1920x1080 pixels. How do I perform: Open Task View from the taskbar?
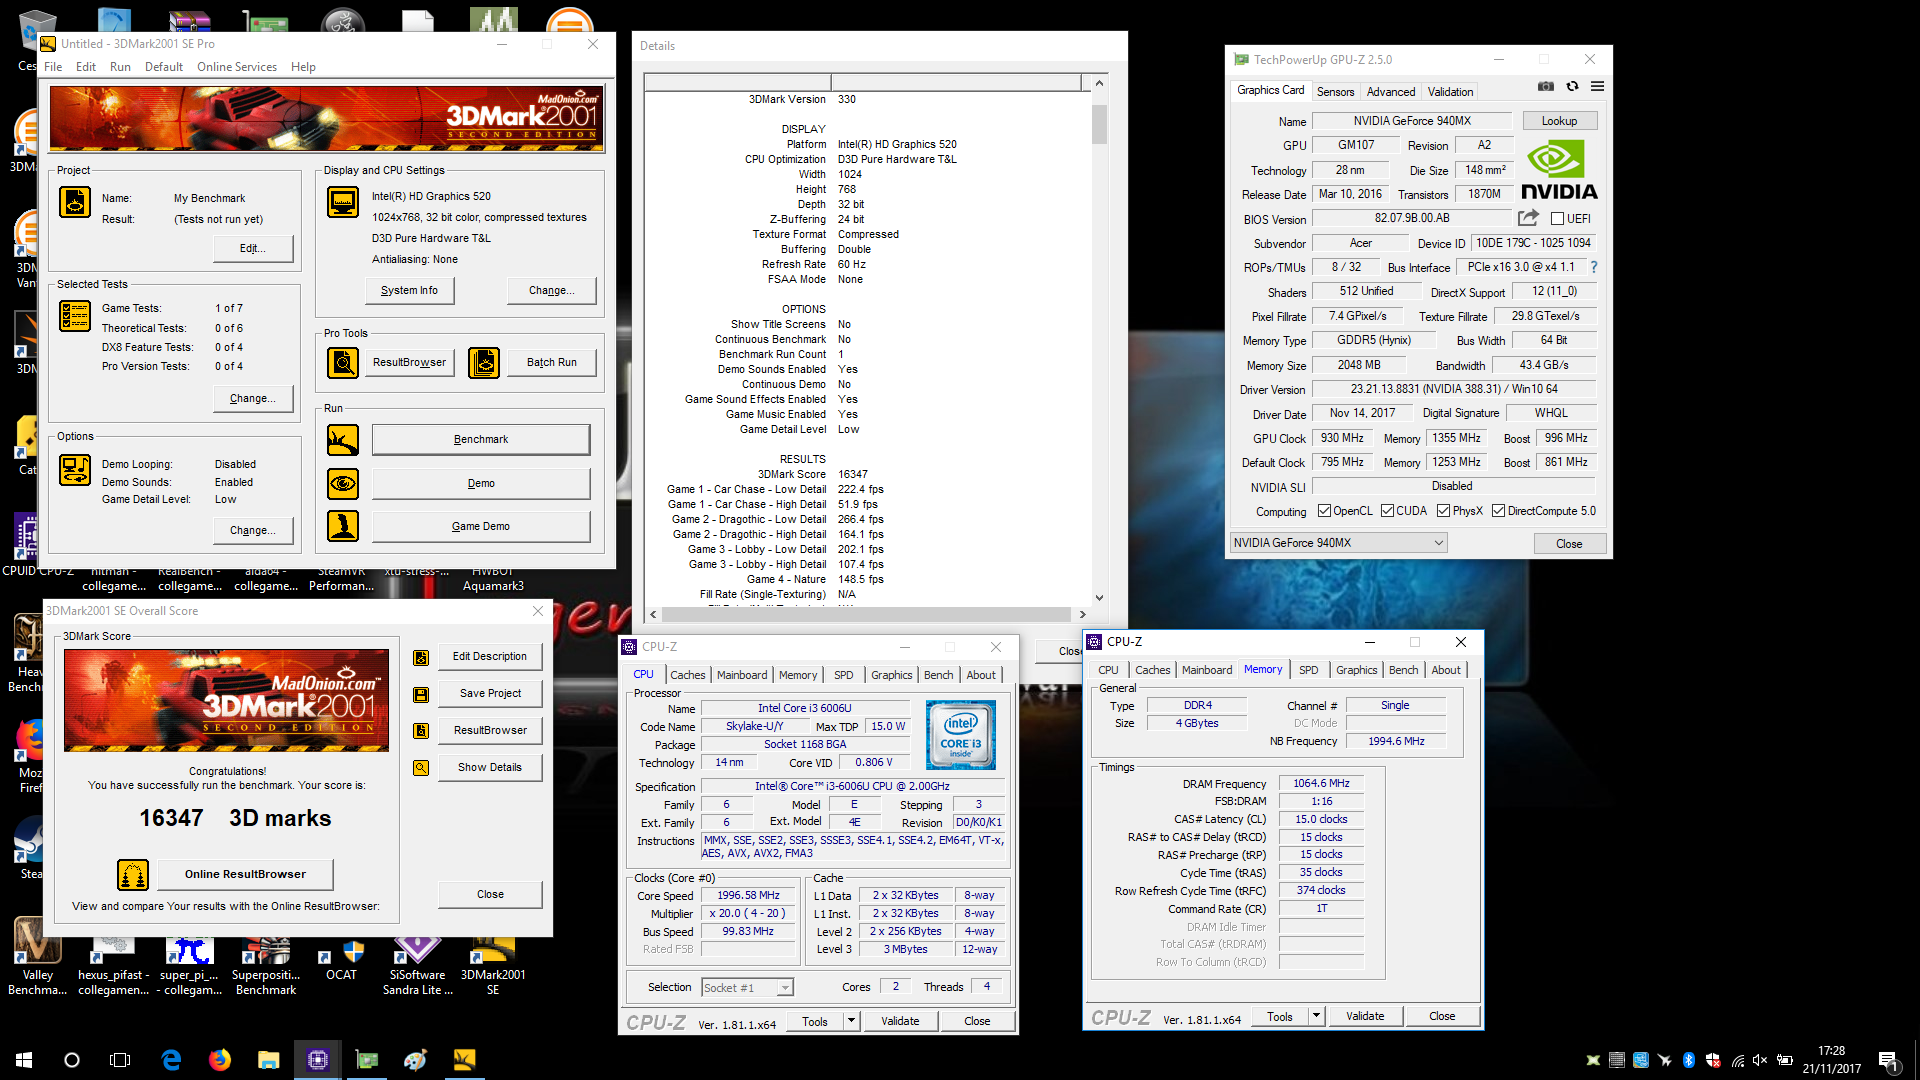coord(120,1060)
